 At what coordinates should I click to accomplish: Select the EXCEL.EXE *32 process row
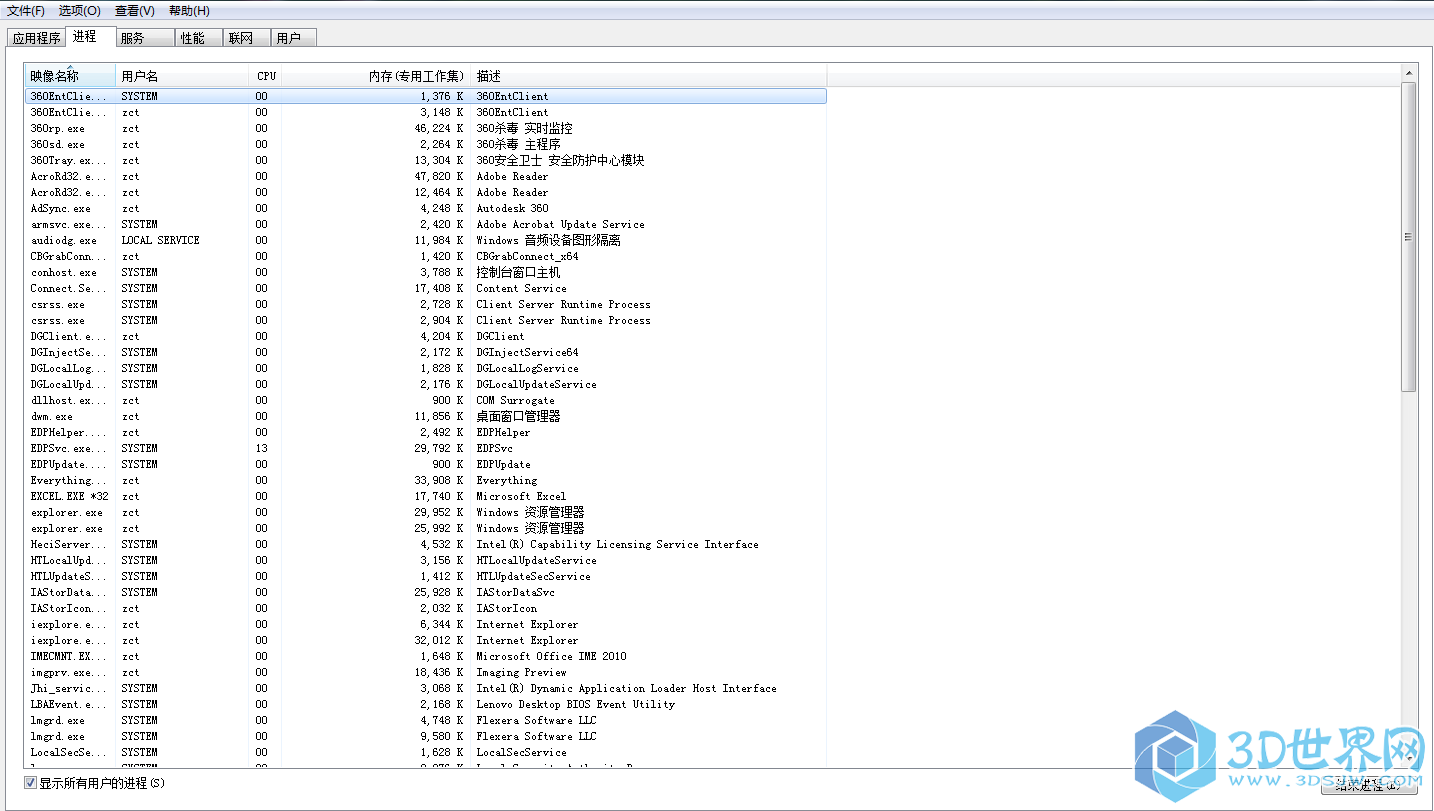pyautogui.click(x=426, y=496)
